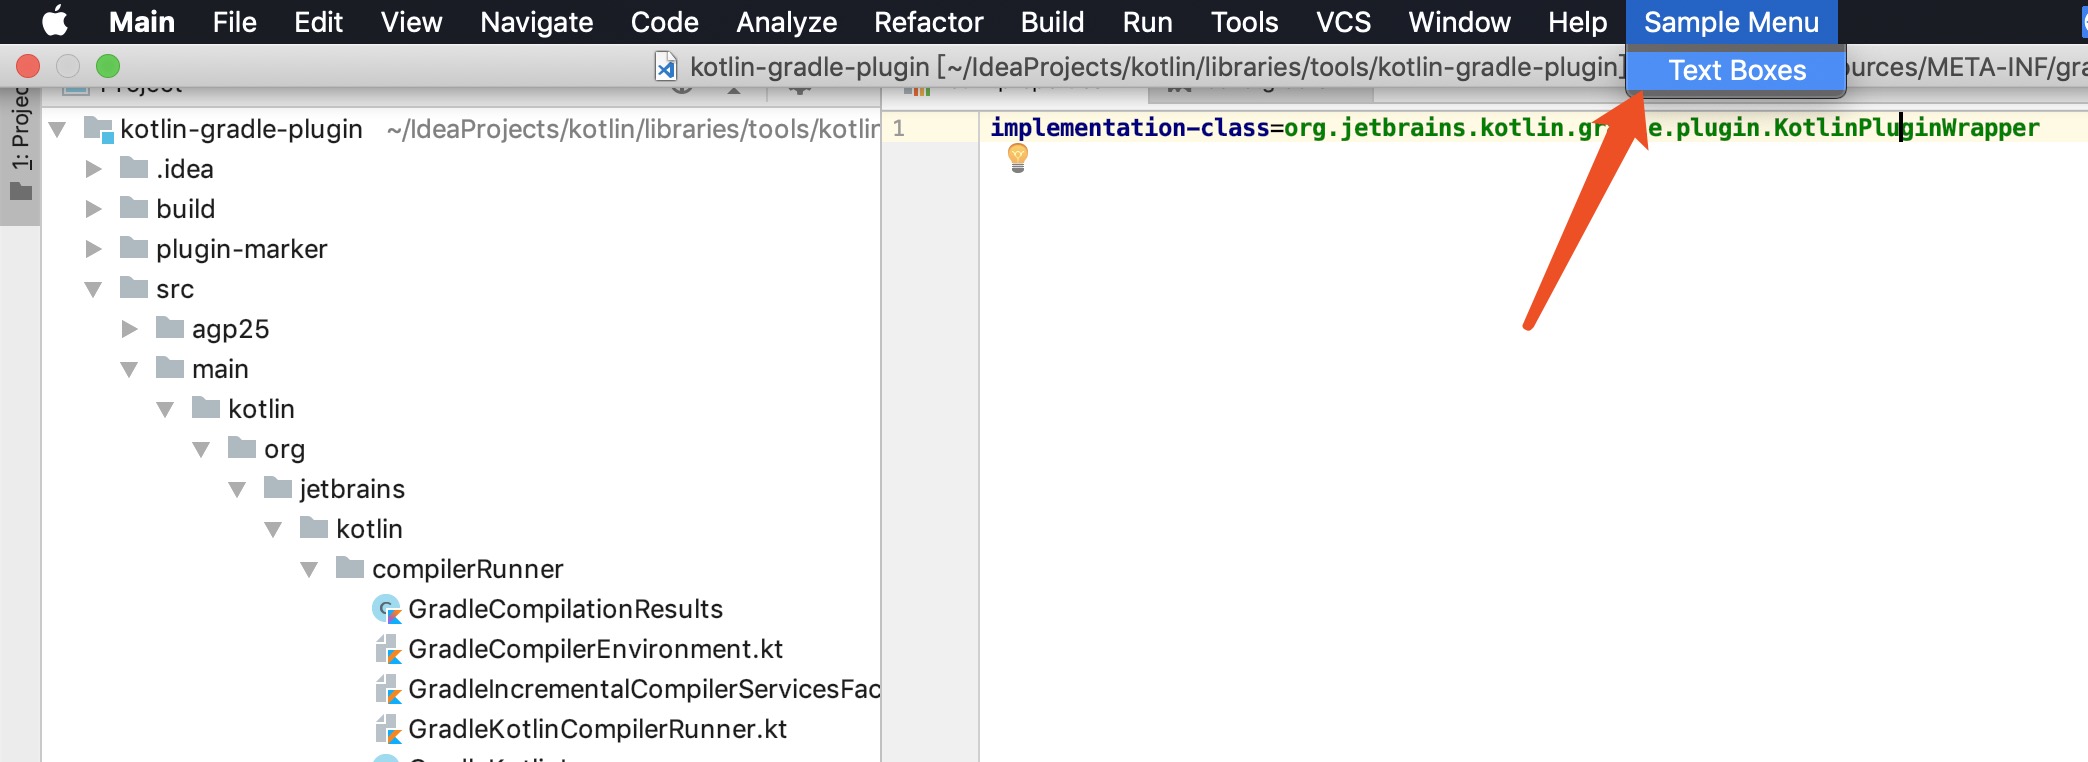
Task: Select the jetbrains folder in tree
Action: (351, 489)
